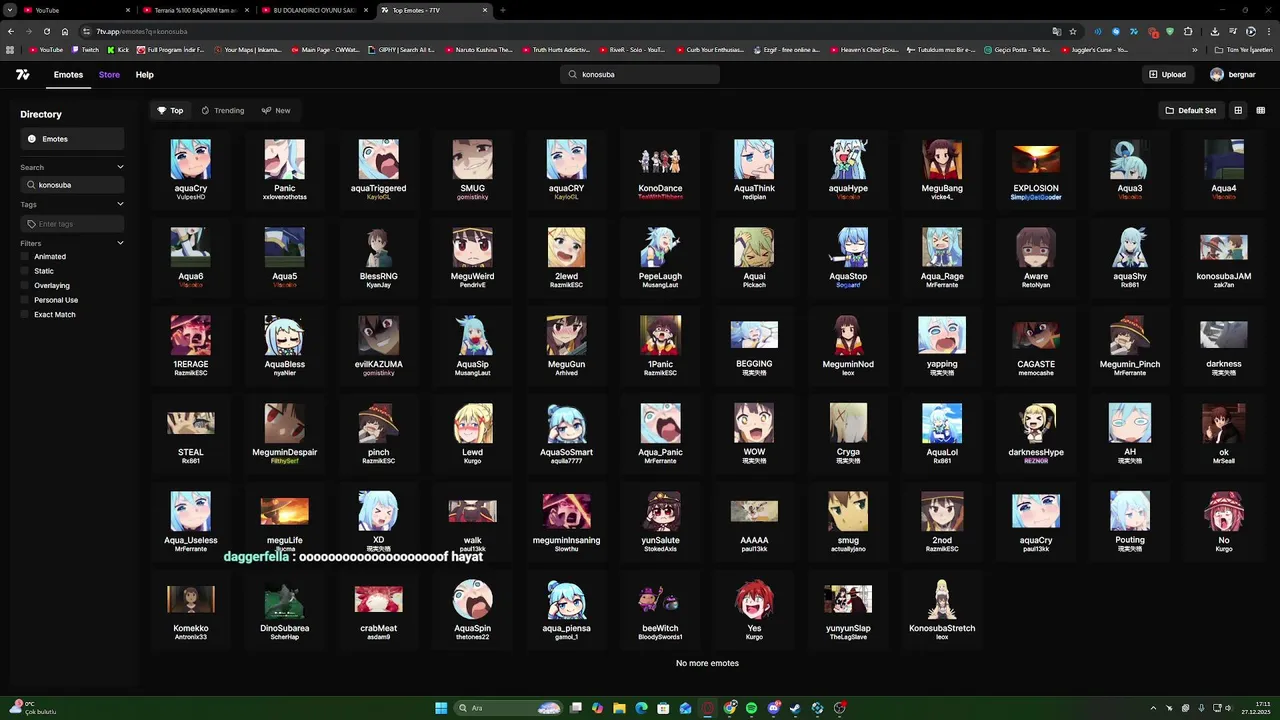Open the bergnar user profile menu
This screenshot has width=1280, height=720.
point(1233,74)
